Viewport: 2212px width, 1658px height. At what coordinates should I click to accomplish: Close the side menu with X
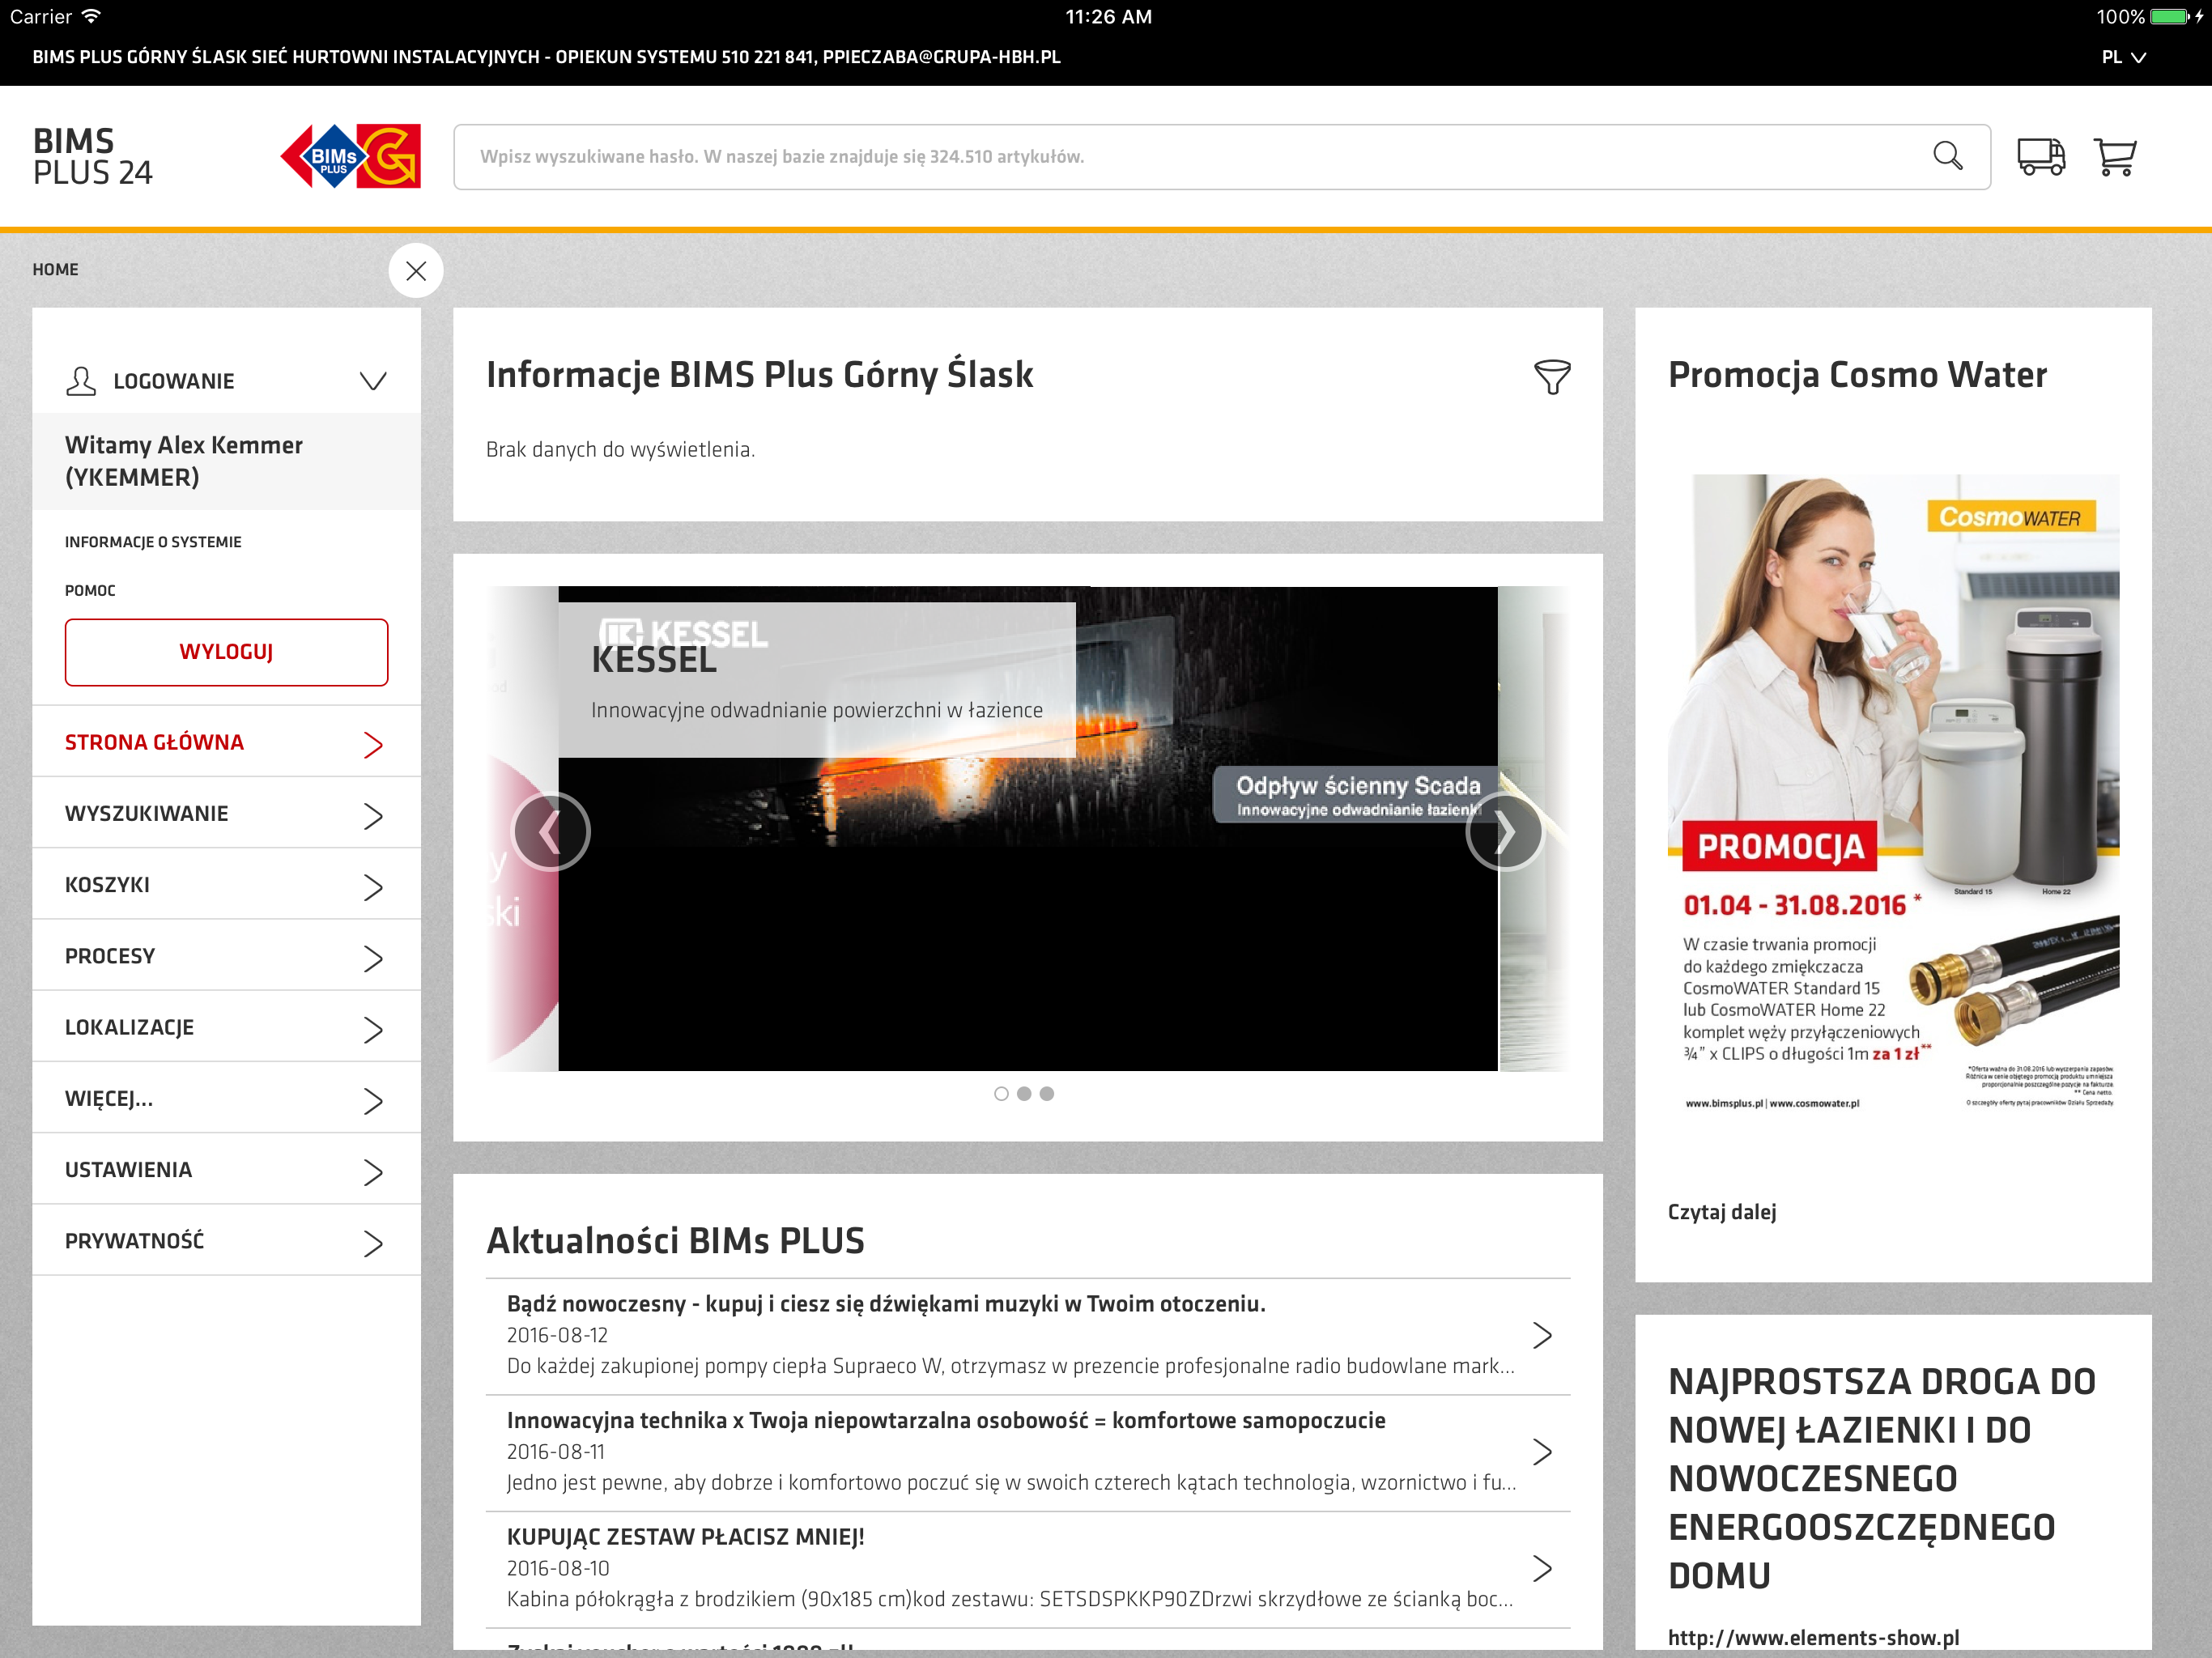tap(416, 271)
